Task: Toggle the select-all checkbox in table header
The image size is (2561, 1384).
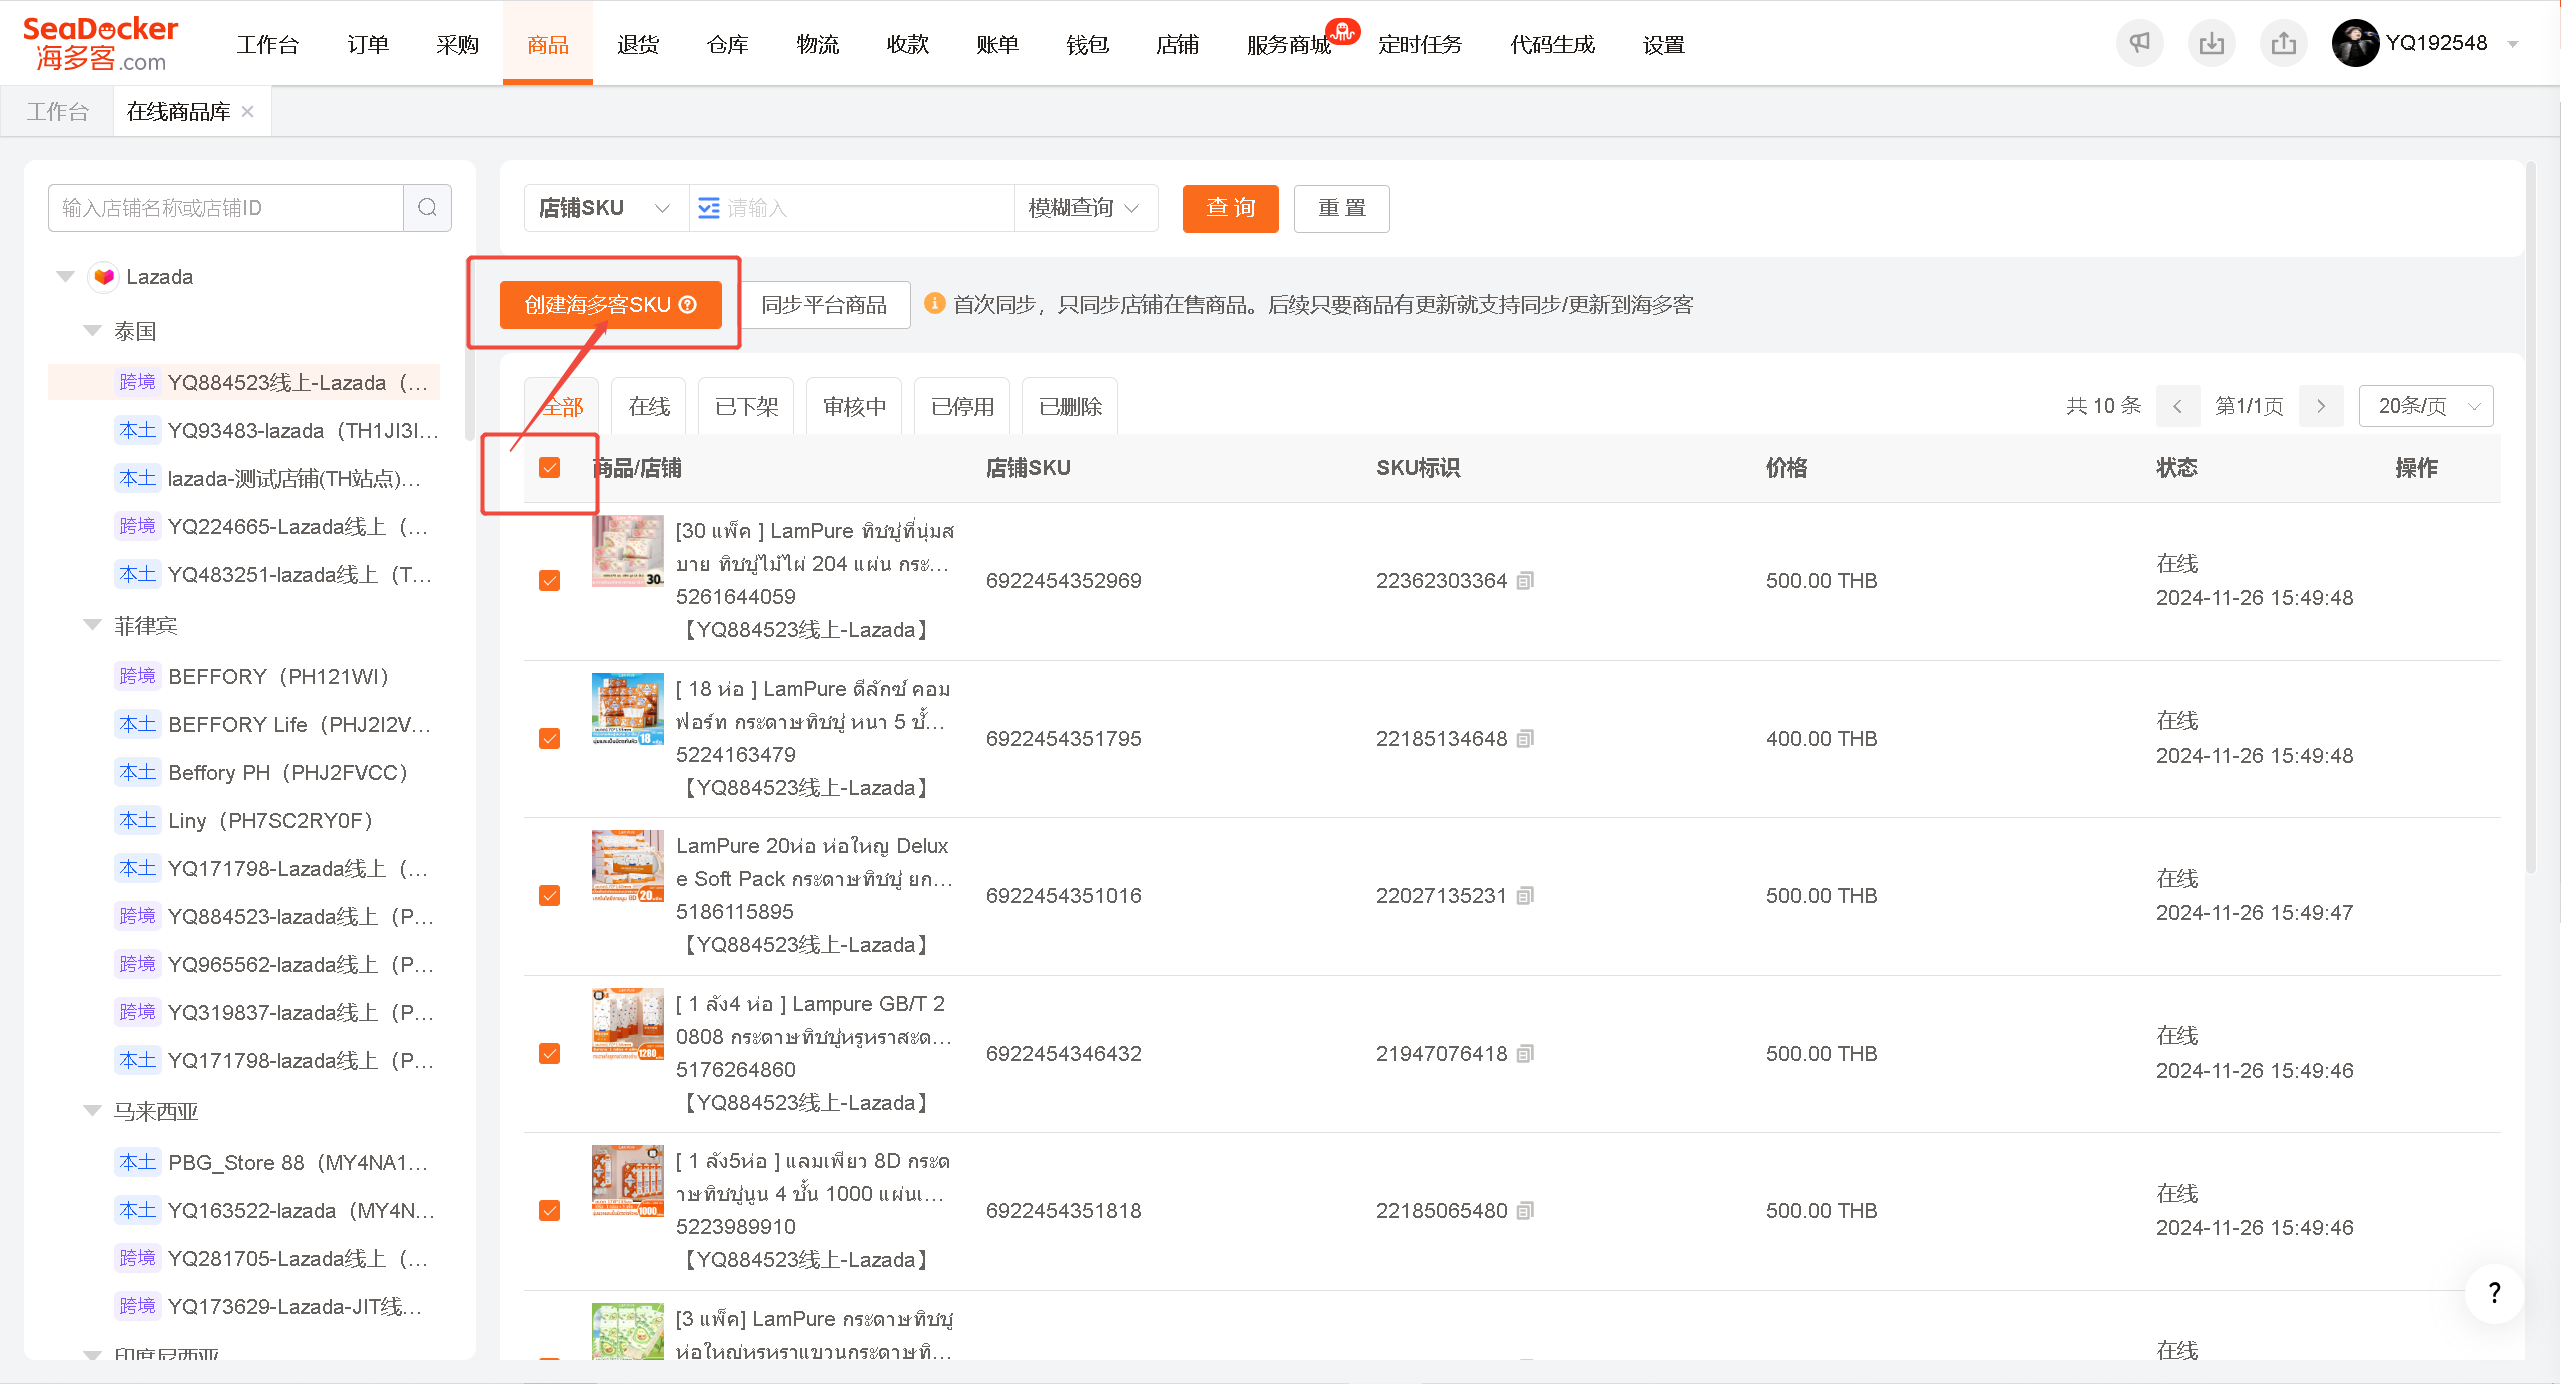Action: point(549,468)
